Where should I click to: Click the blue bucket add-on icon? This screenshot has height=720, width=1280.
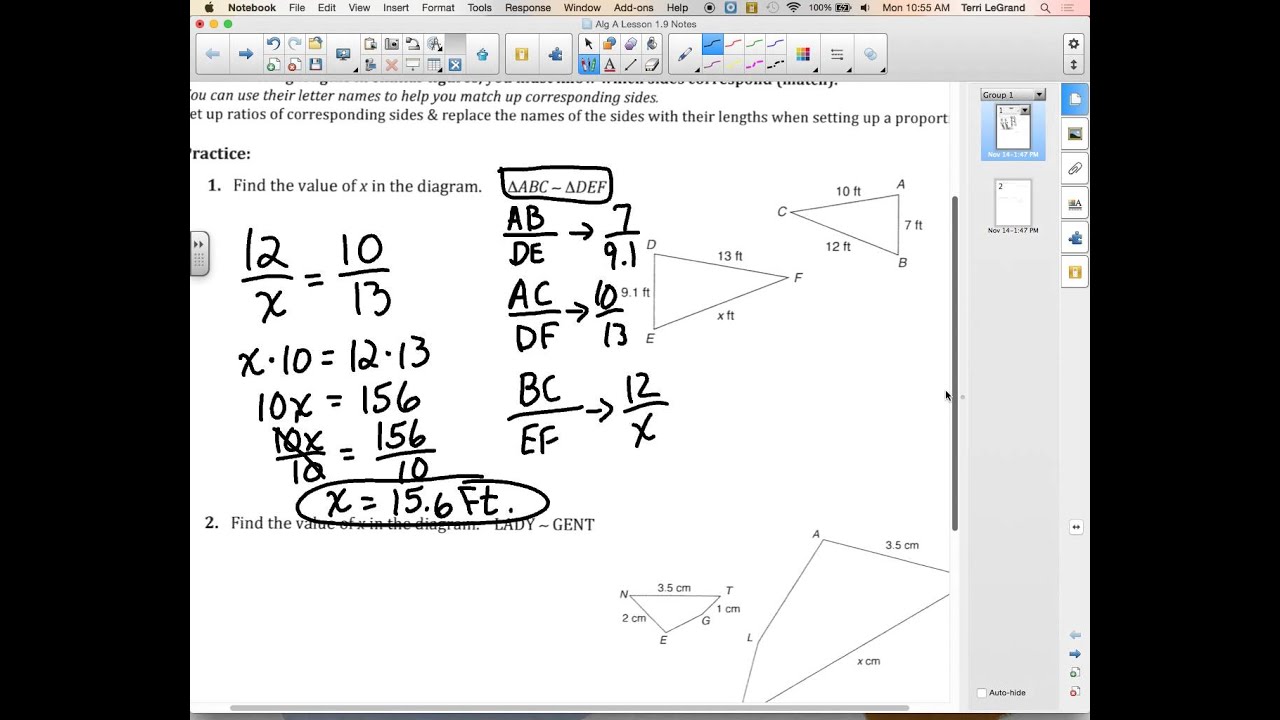[x=482, y=54]
